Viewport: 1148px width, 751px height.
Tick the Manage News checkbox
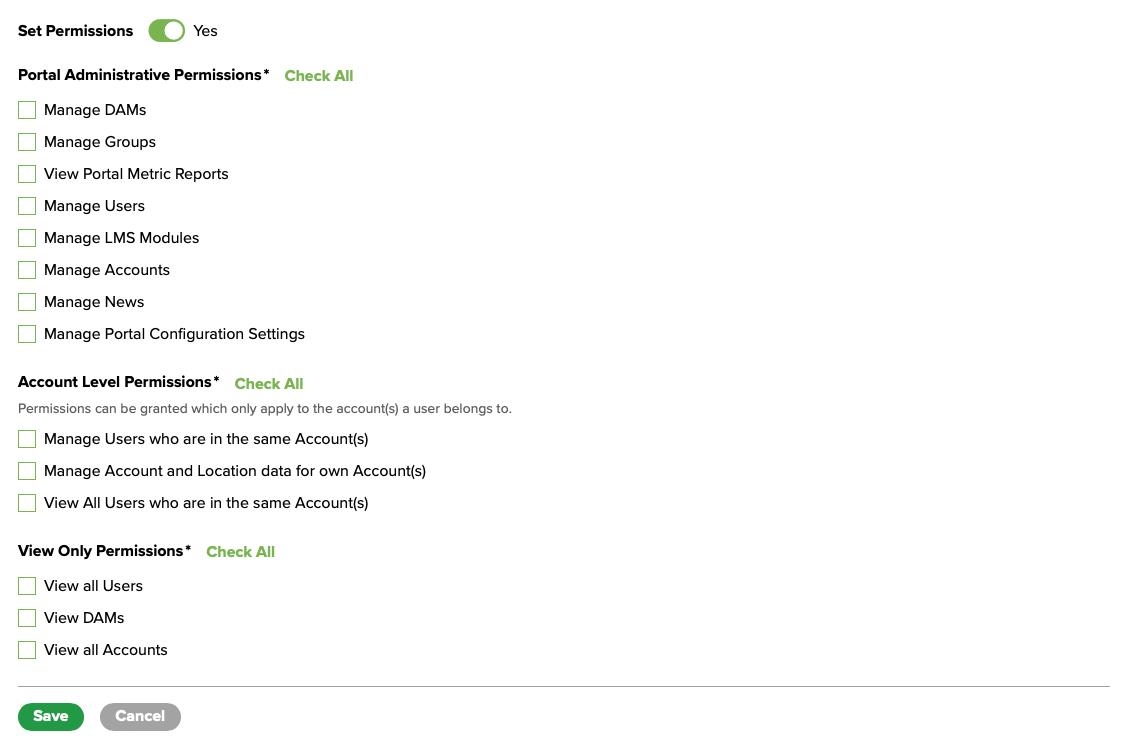click(27, 302)
